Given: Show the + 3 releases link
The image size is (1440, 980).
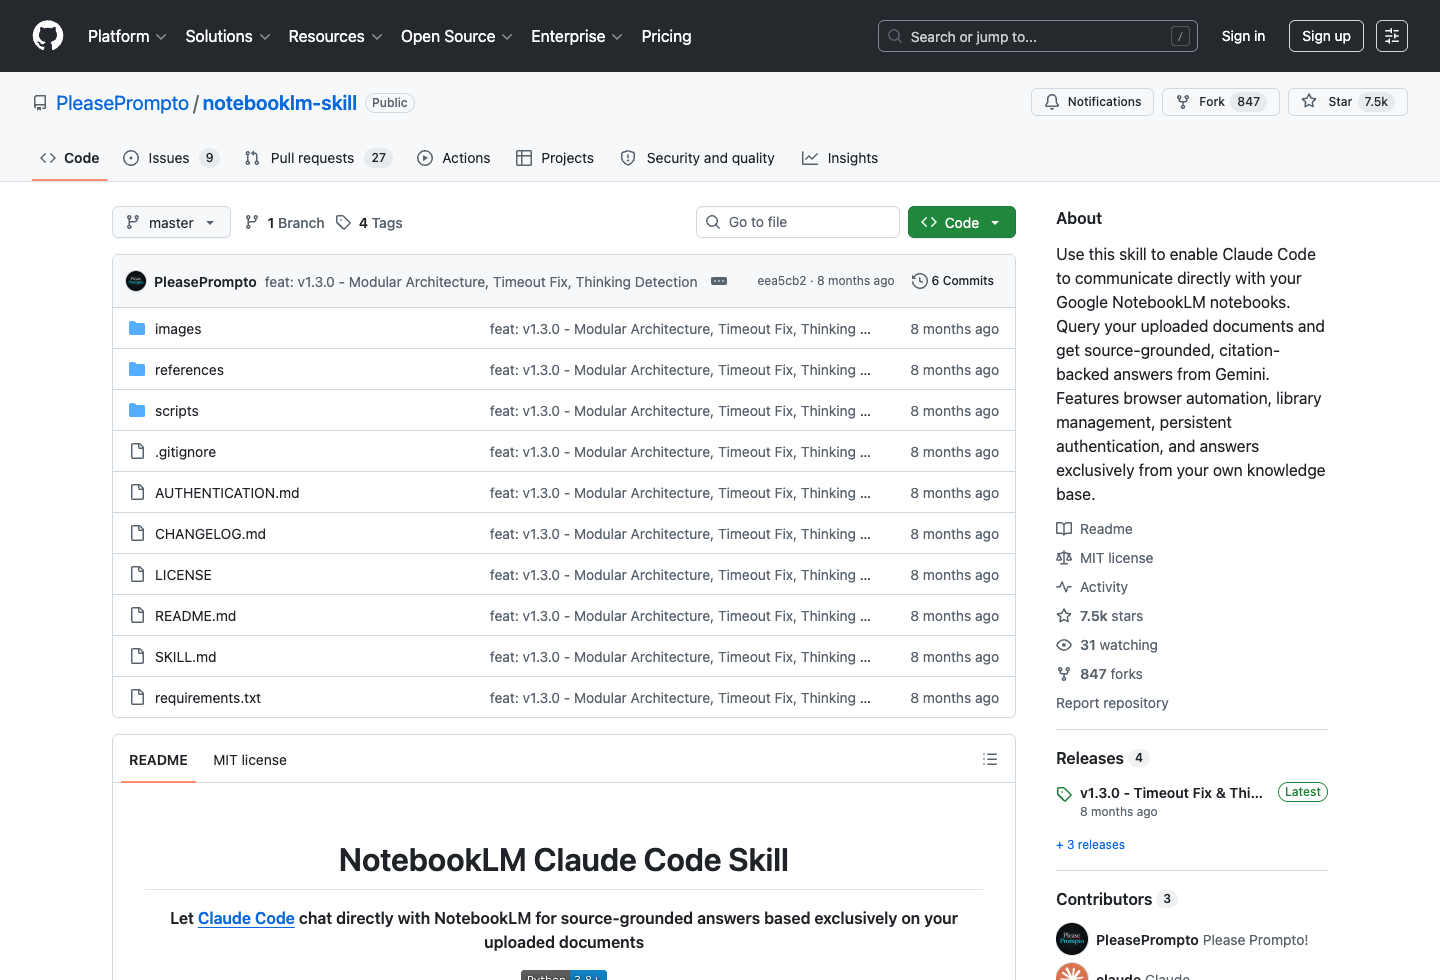Looking at the screenshot, I should point(1090,845).
